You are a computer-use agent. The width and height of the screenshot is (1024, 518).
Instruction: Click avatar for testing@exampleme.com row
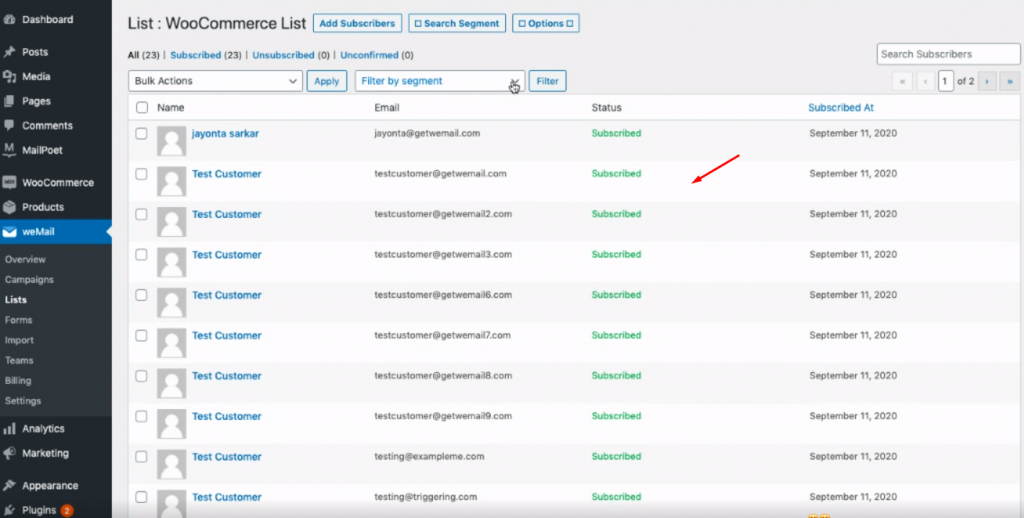pos(172,464)
